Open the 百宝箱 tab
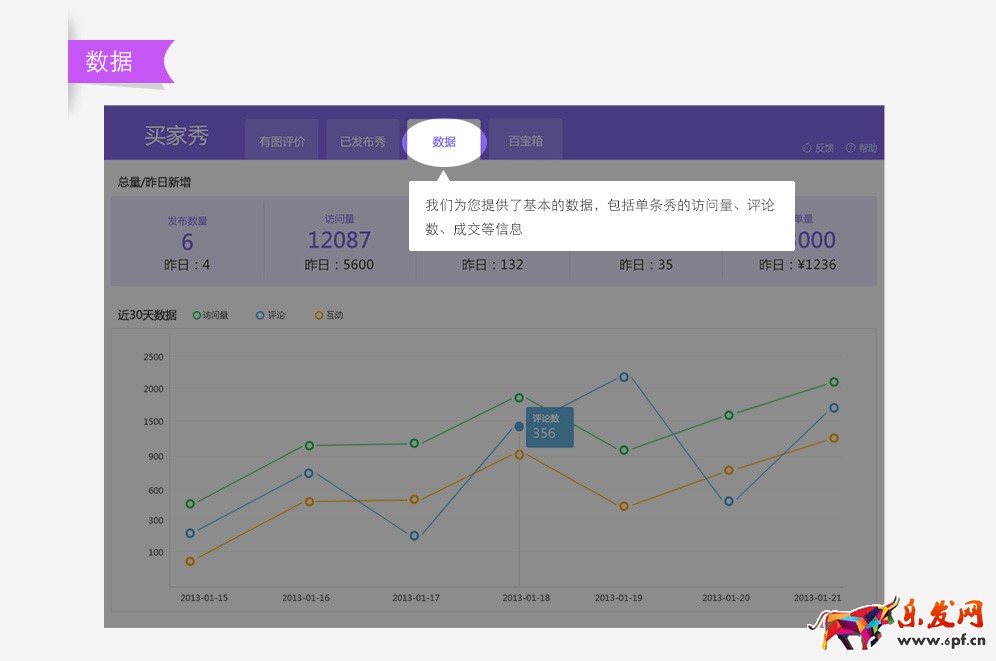The height and width of the screenshot is (661, 996). pyautogui.click(x=525, y=141)
